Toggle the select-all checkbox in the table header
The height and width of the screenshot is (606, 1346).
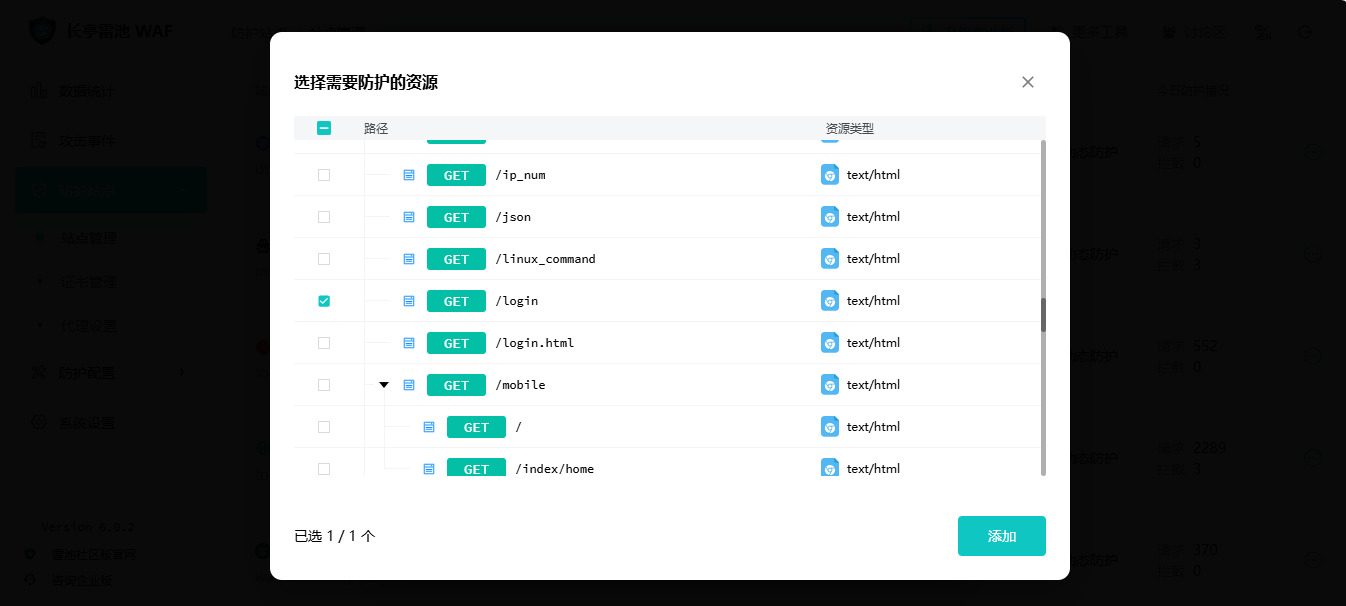(324, 128)
